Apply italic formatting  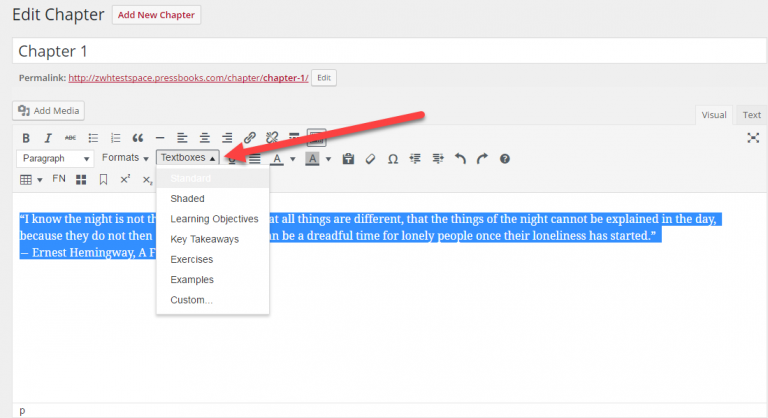coord(48,138)
